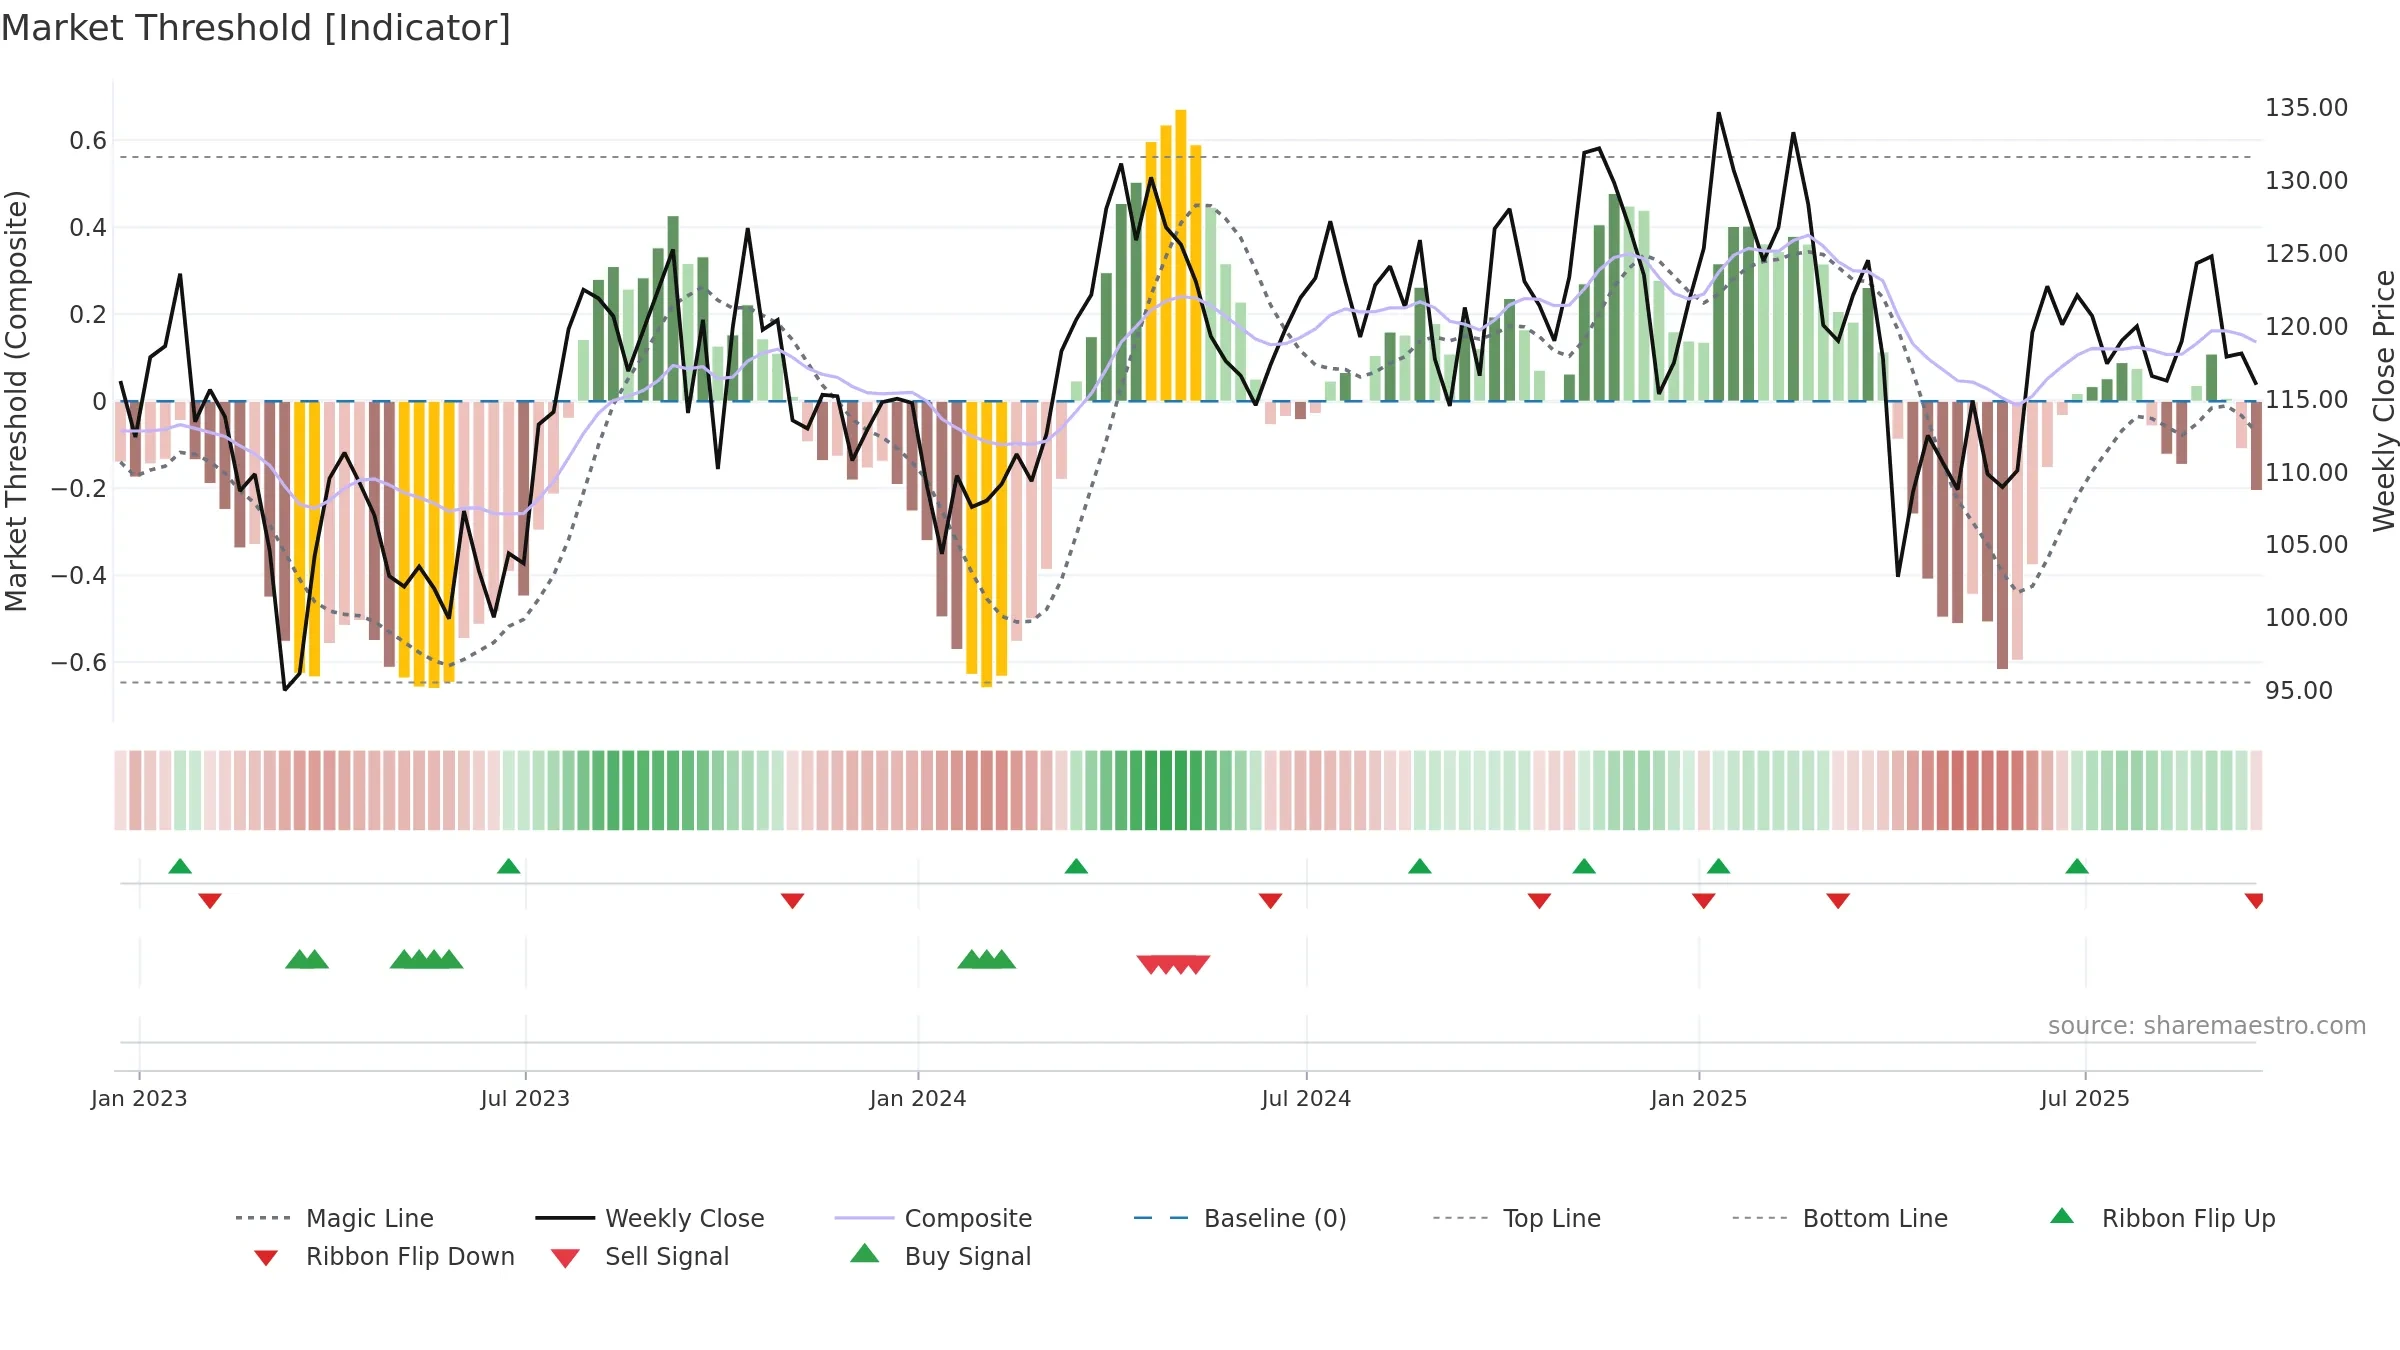
Task: Click the buy signal cluster around May 2023
Action: pos(426,959)
